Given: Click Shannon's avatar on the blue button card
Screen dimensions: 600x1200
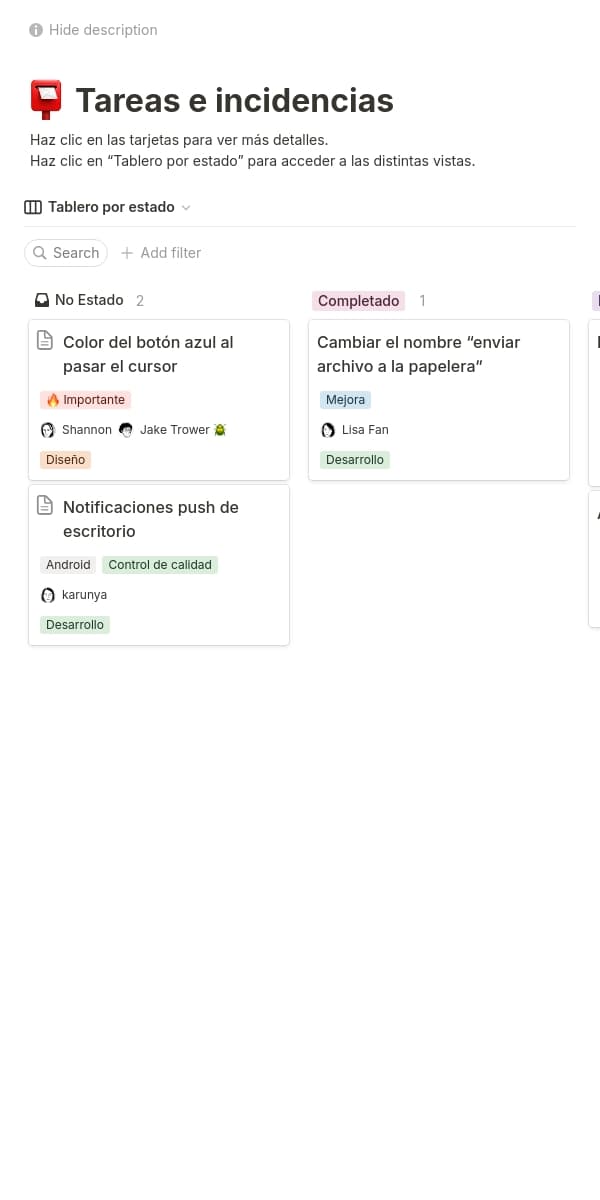Looking at the screenshot, I should [x=47, y=429].
